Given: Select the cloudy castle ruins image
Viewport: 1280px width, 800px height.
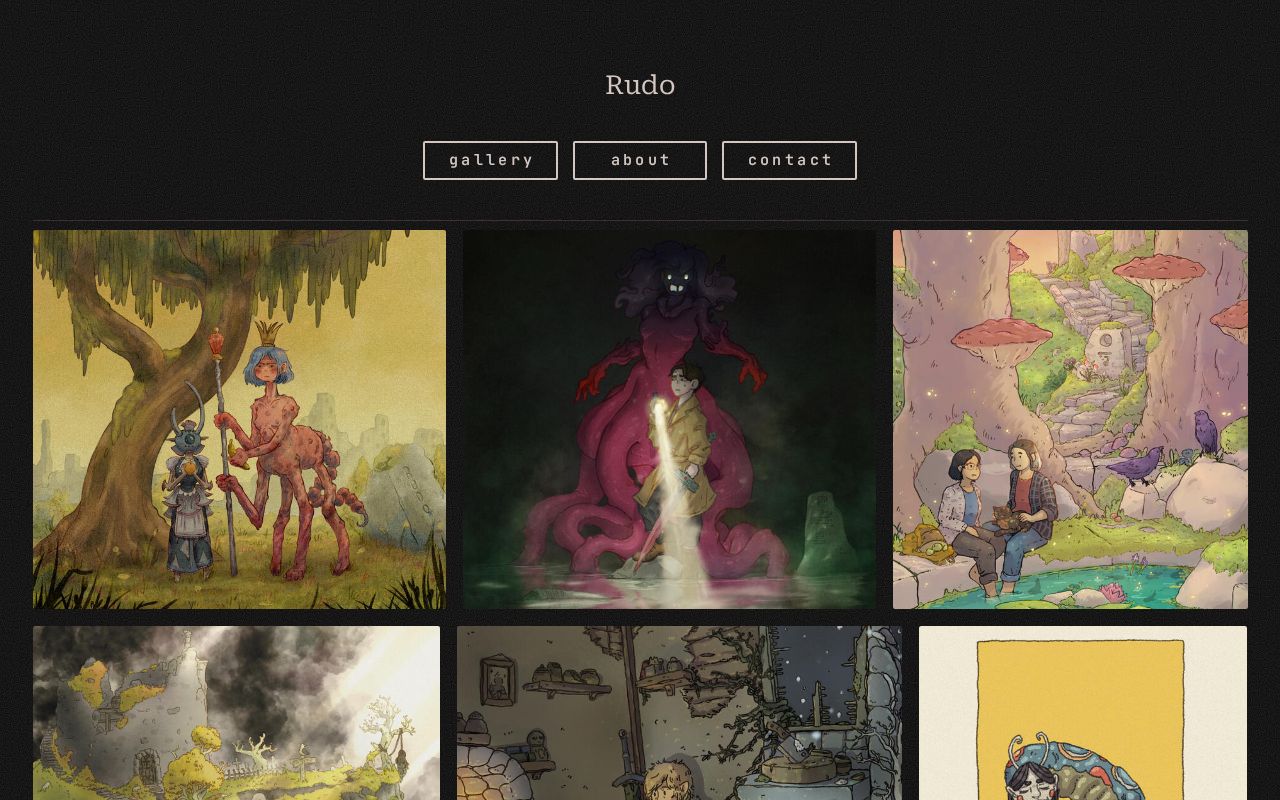Looking at the screenshot, I should (x=236, y=713).
